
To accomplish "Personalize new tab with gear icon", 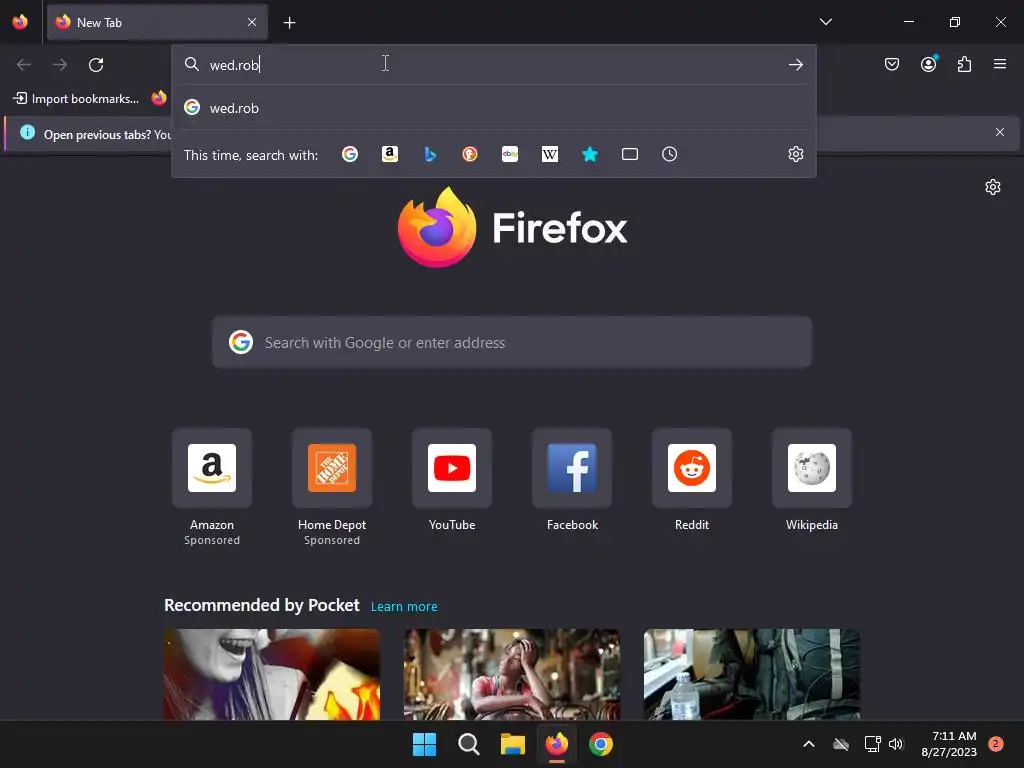I will pos(993,187).
